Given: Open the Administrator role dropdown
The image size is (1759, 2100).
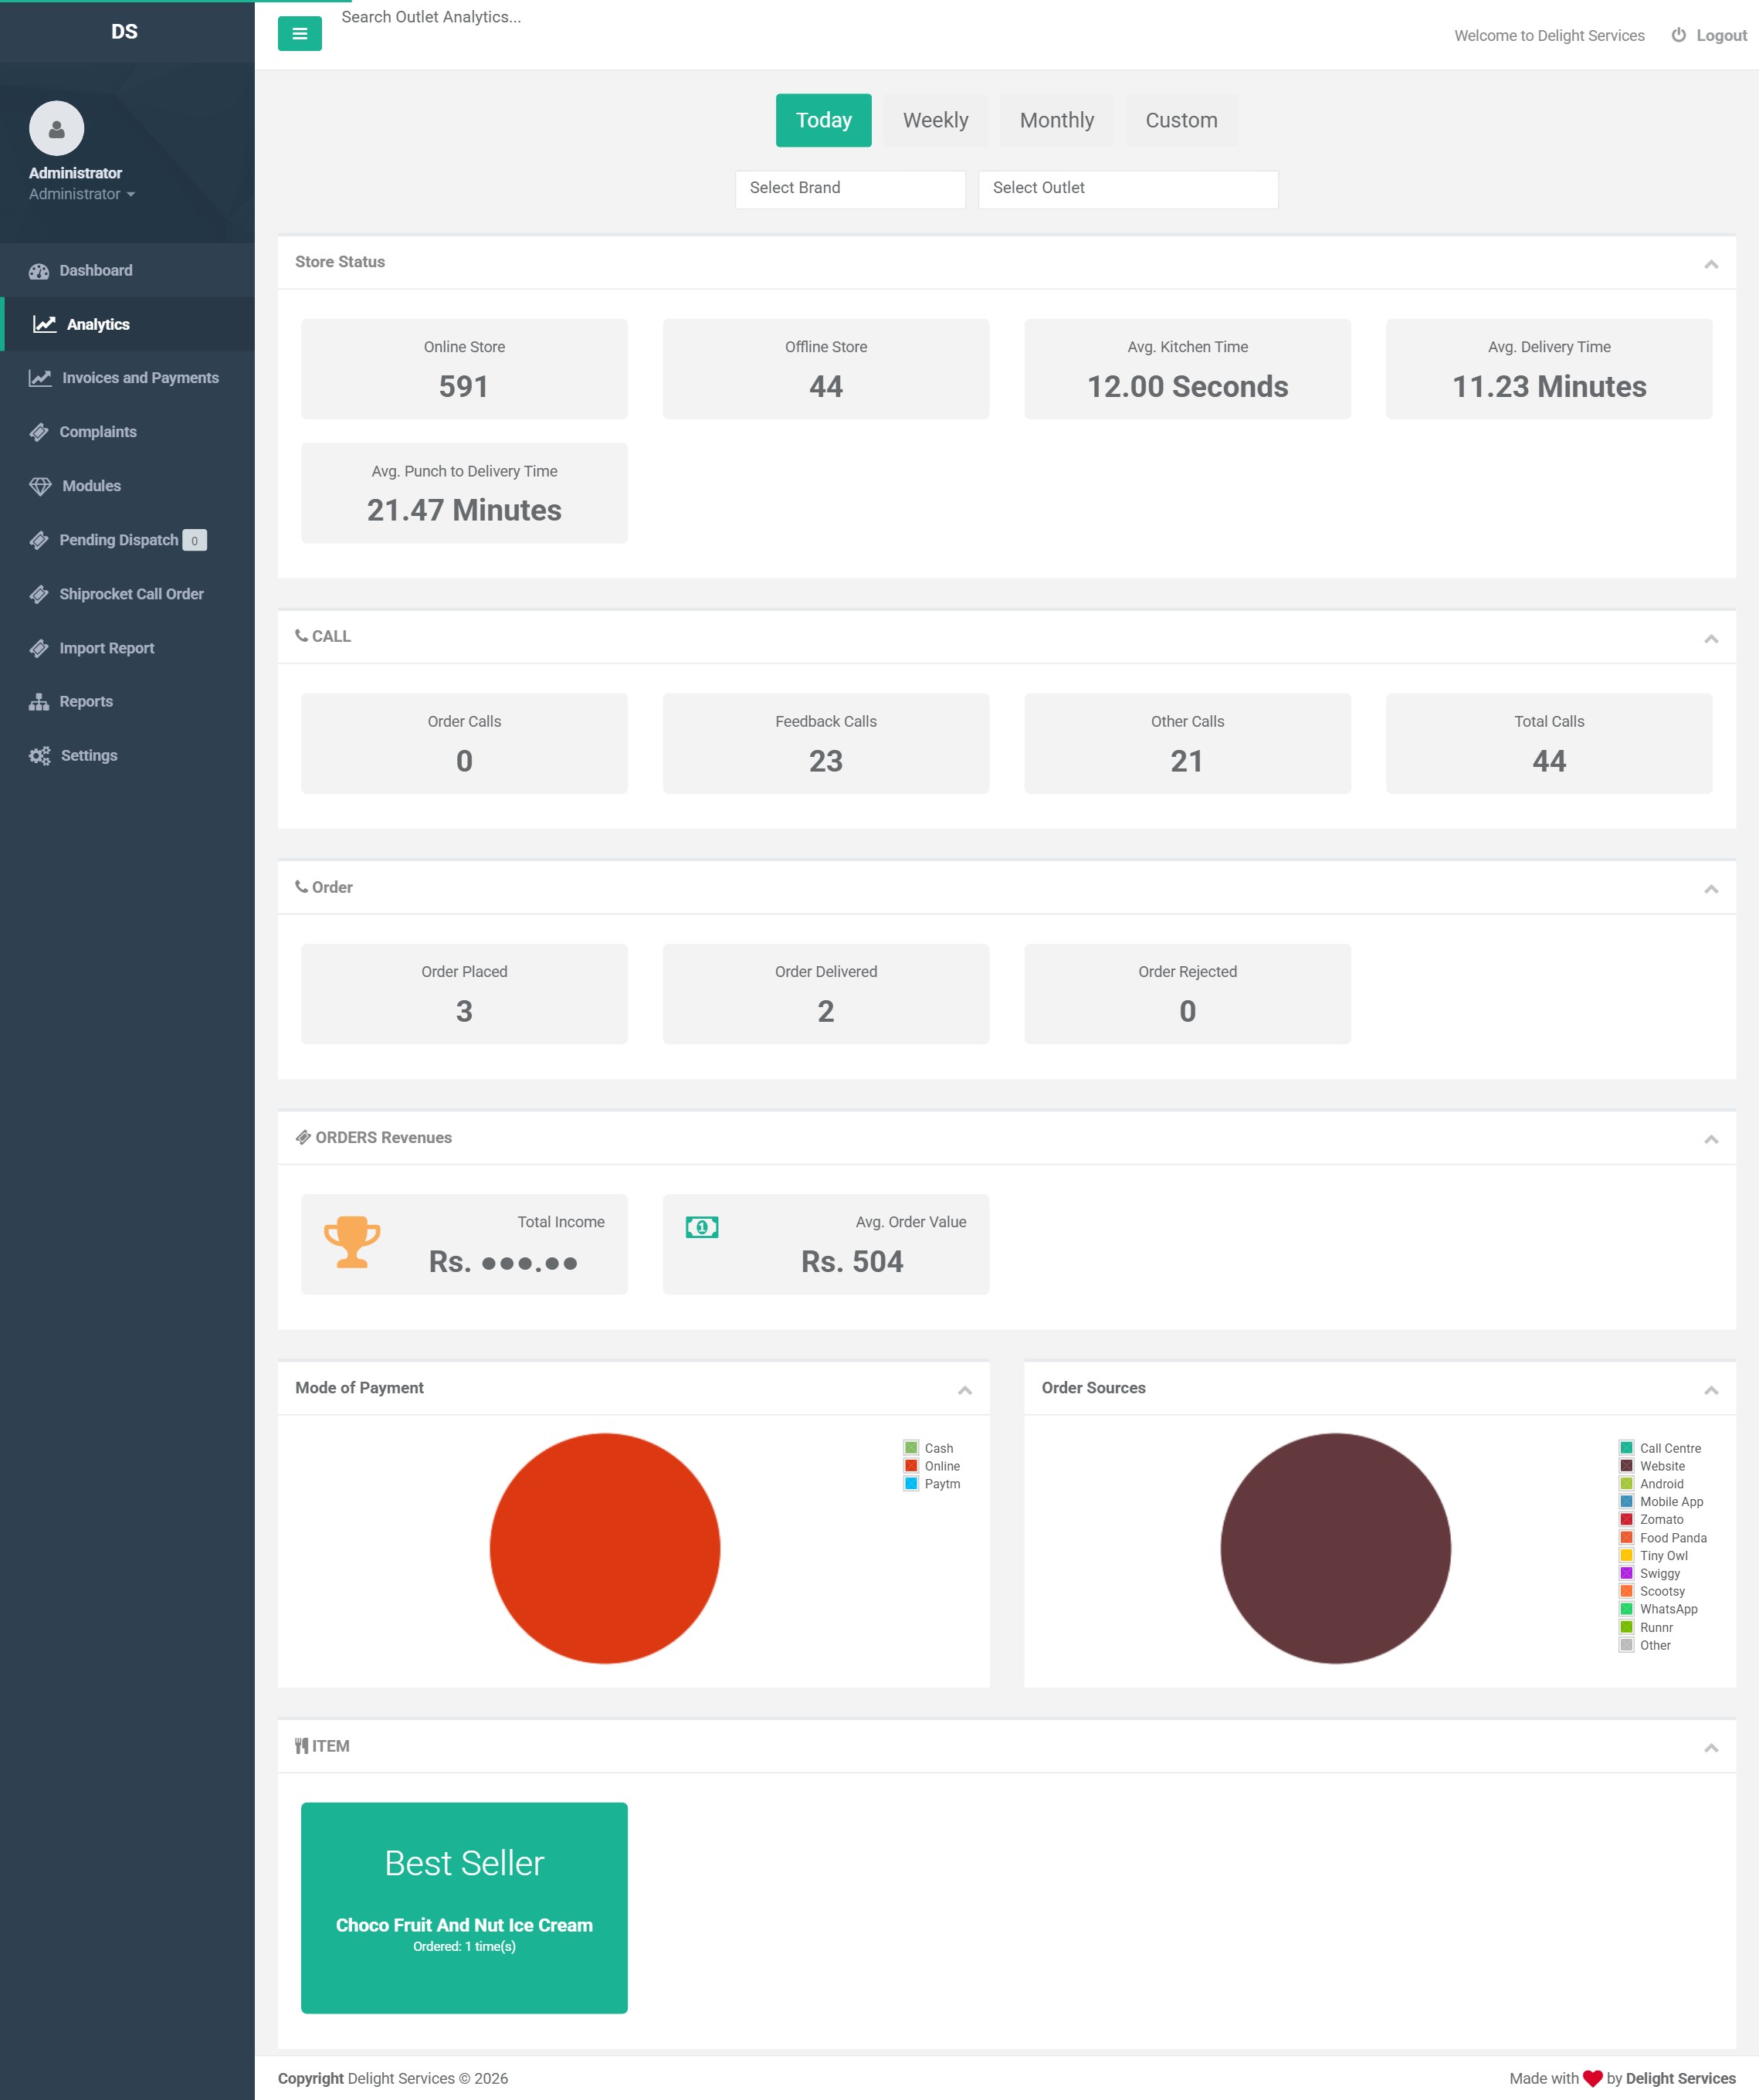Looking at the screenshot, I should tap(82, 194).
